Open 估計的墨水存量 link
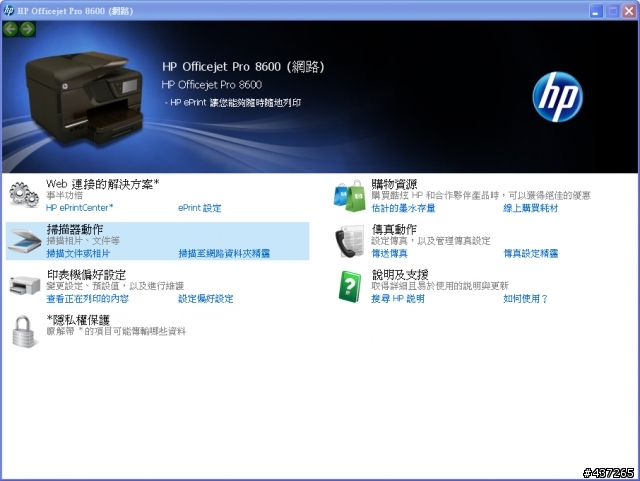640x481 pixels. coord(403,208)
